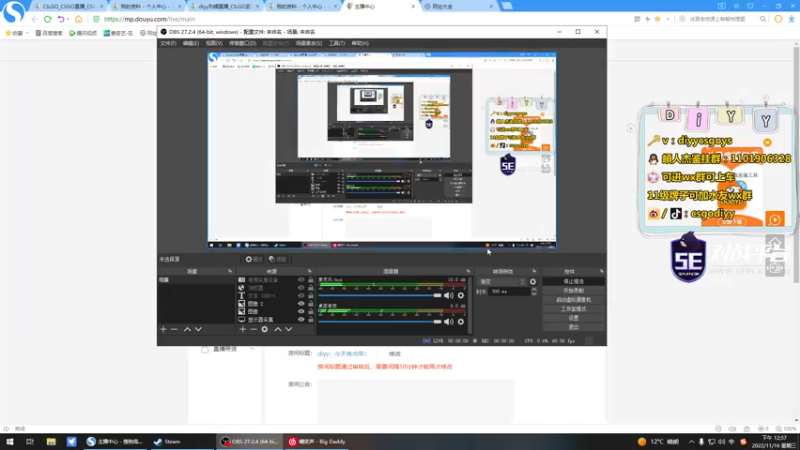Open File Explorer from the taskbar
Screen dimensions: 800x450
(x=51, y=441)
